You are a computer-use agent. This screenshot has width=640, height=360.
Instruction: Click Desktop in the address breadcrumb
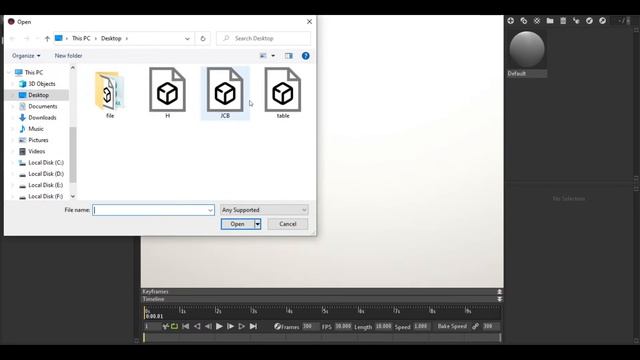pos(111,38)
